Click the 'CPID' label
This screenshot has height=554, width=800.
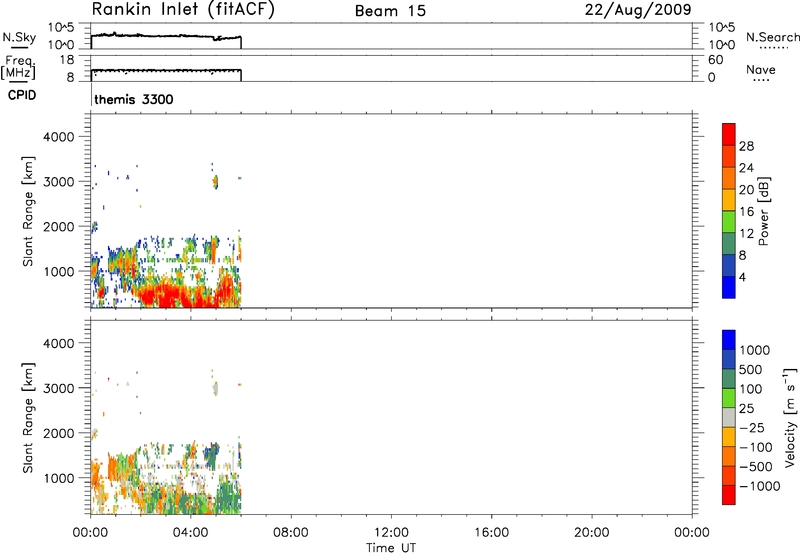tap(22, 95)
